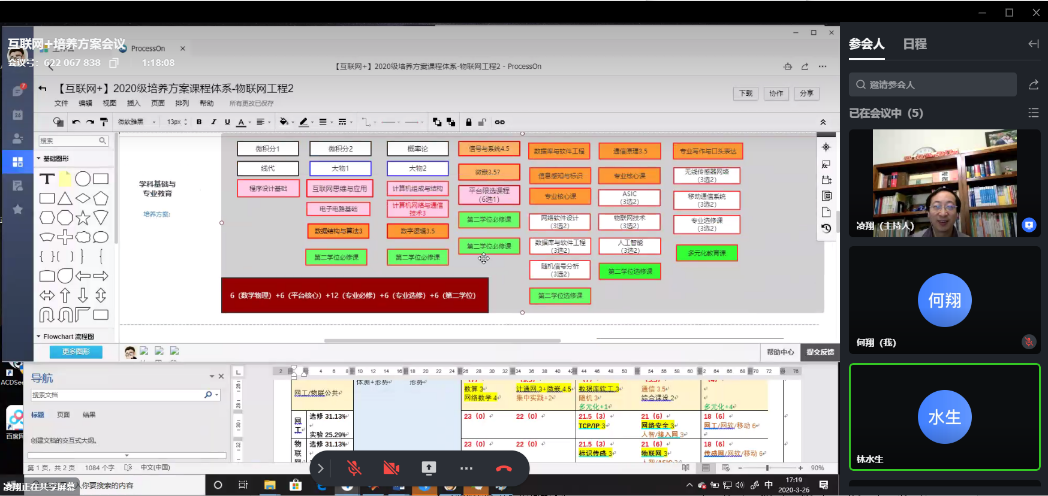The image size is (1048, 496).
Task: Collapse the 基础图形 shapes section
Action: pyautogui.click(x=41, y=159)
